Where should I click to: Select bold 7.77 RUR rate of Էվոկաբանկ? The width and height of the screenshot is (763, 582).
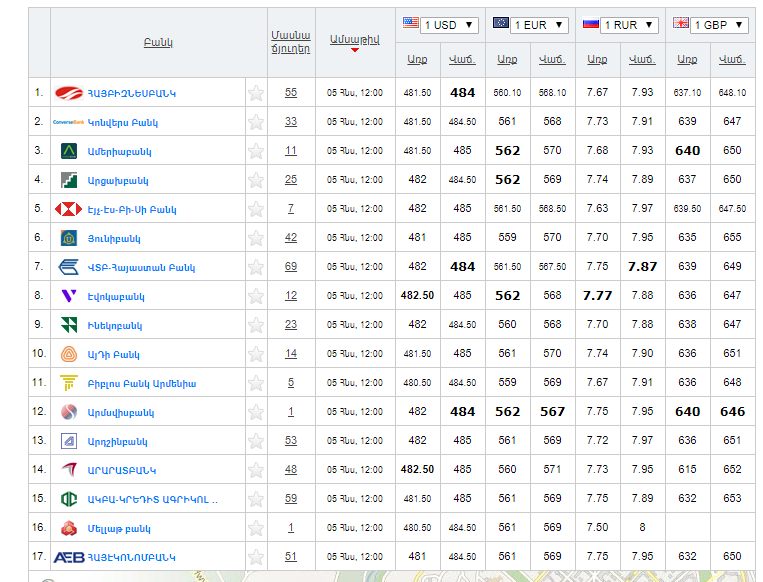click(x=598, y=296)
